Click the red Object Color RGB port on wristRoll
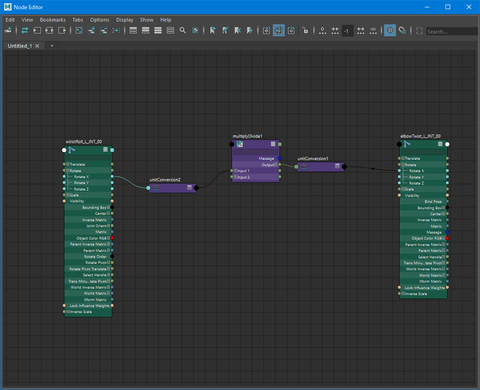480x390 pixels. (112, 238)
